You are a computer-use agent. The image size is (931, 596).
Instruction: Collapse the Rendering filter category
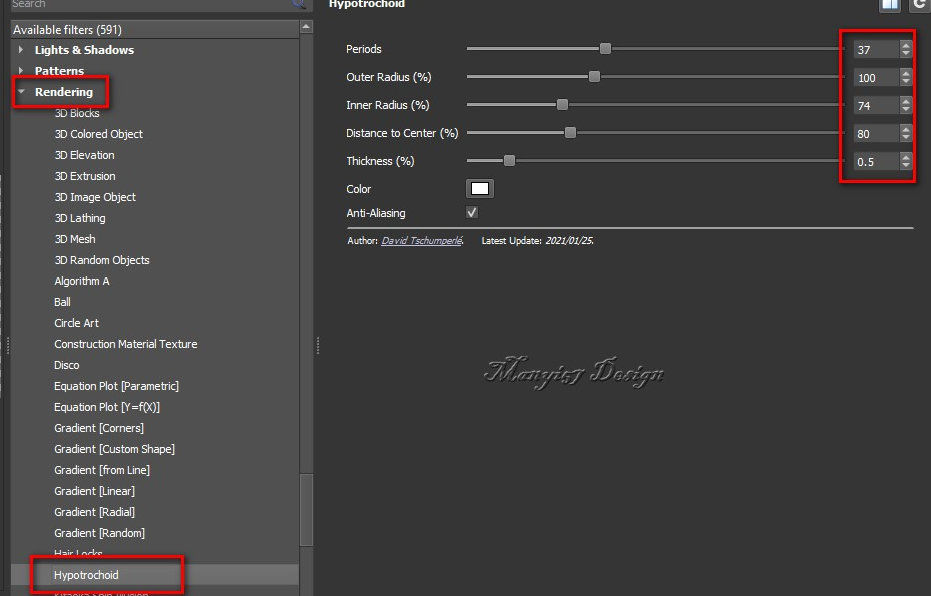pos(21,92)
